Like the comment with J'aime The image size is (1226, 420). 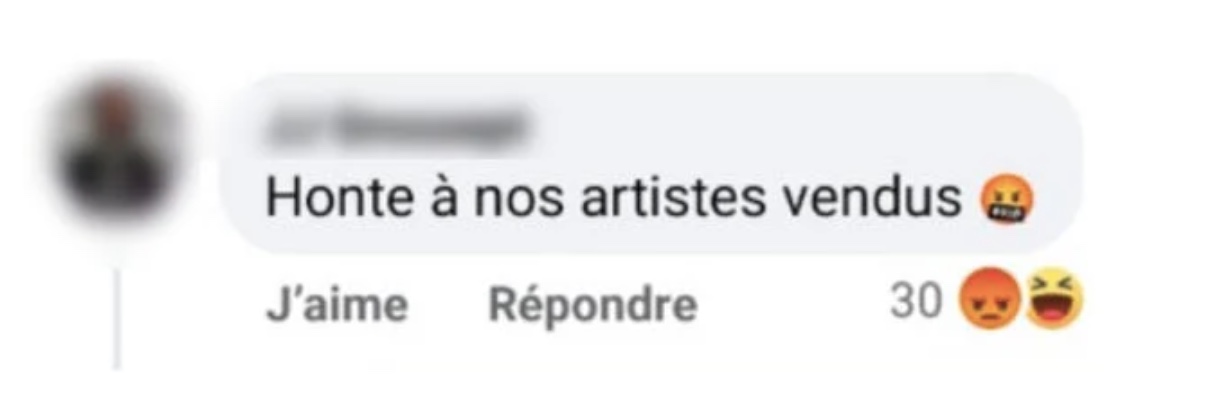(337, 304)
